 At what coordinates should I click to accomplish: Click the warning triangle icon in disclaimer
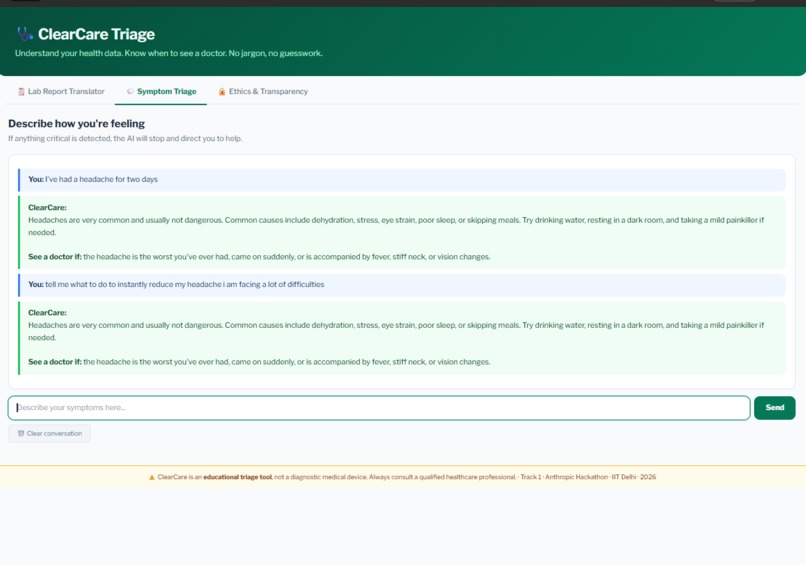tap(152, 477)
